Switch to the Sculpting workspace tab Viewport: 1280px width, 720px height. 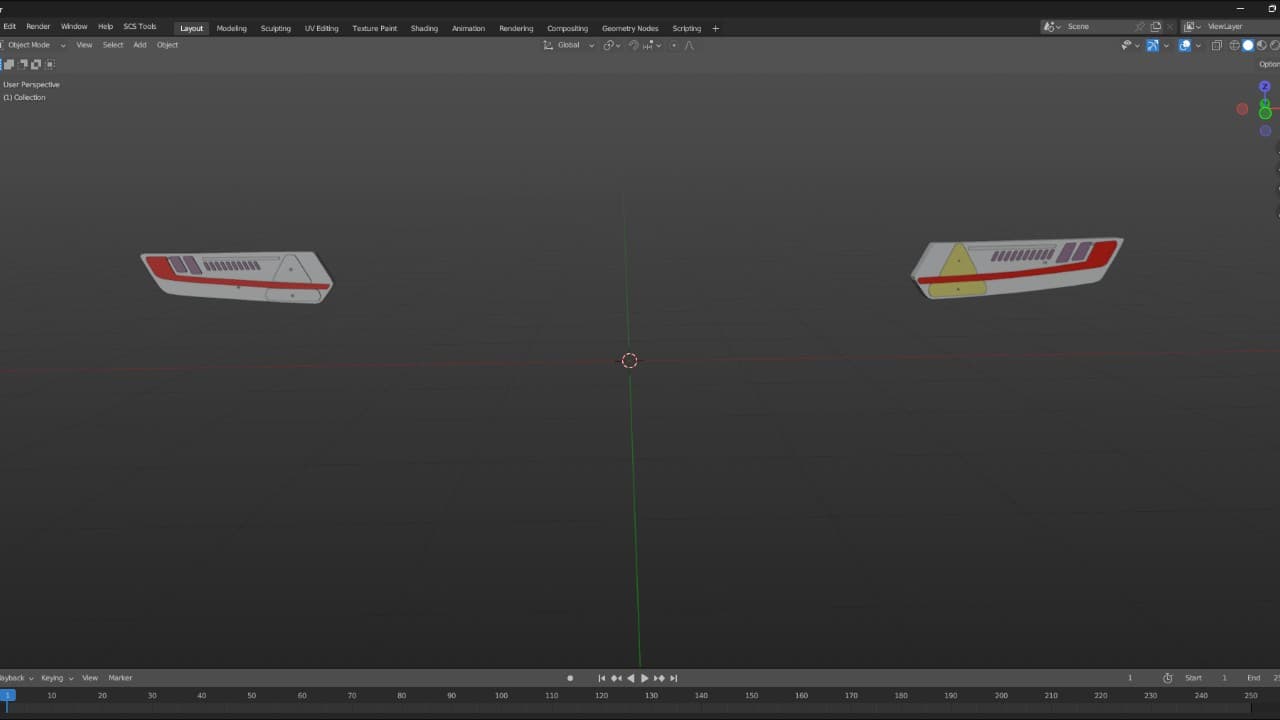pos(276,28)
